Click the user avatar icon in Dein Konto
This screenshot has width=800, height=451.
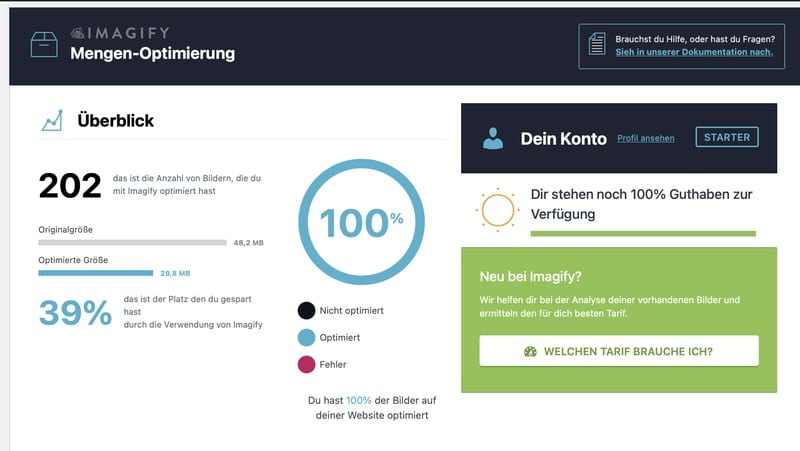[x=493, y=138]
